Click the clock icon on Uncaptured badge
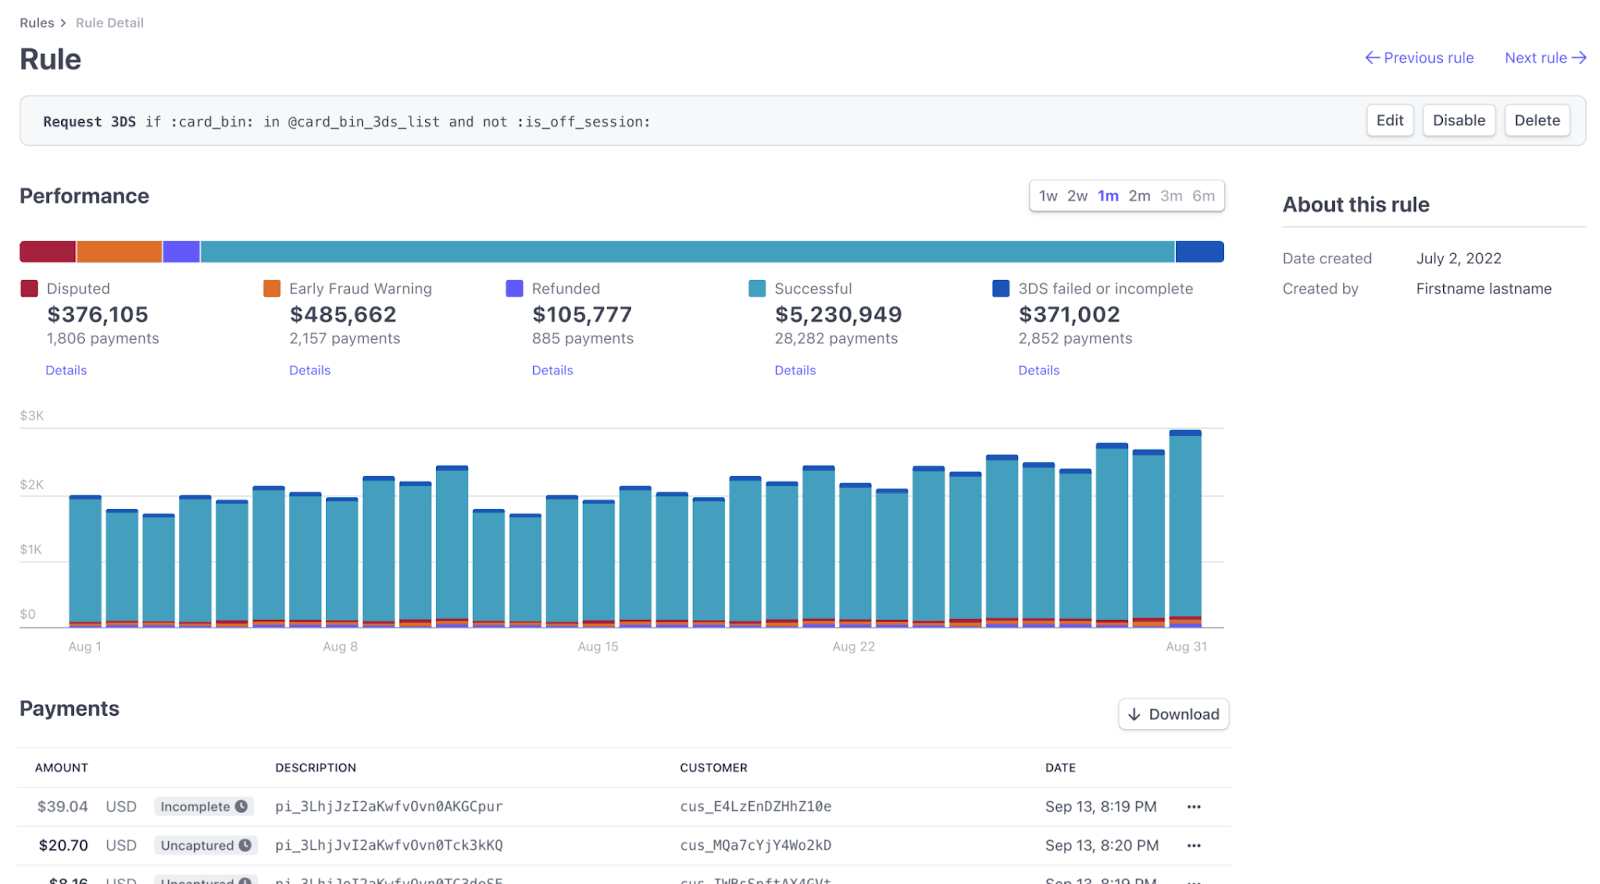1600x884 pixels. click(x=245, y=846)
